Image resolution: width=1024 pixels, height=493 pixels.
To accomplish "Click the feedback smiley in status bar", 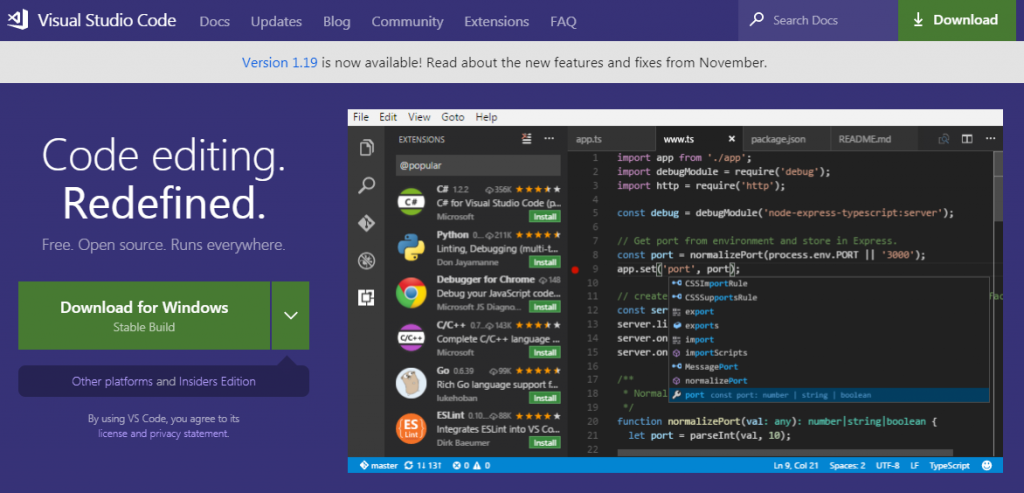I will click(x=987, y=466).
